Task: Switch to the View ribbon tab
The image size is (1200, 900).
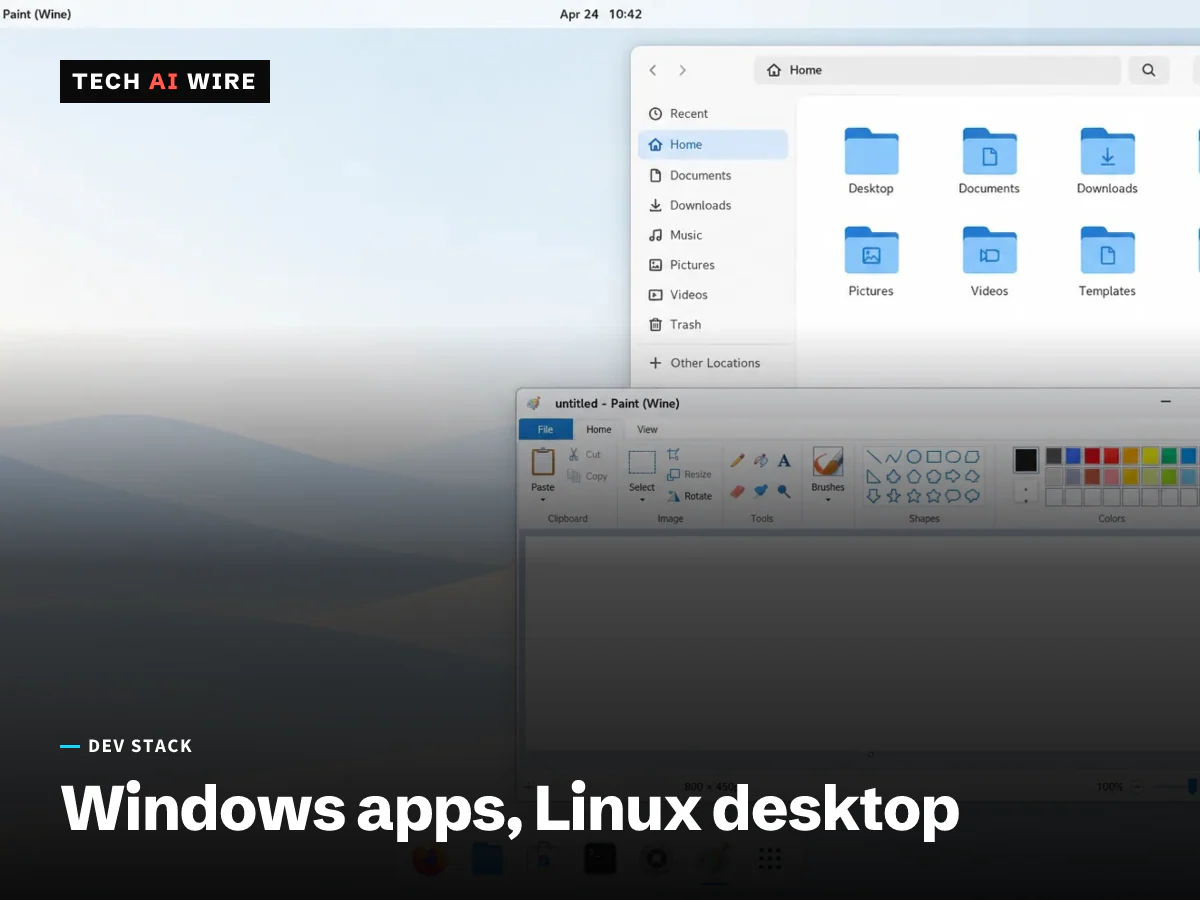Action: (648, 429)
